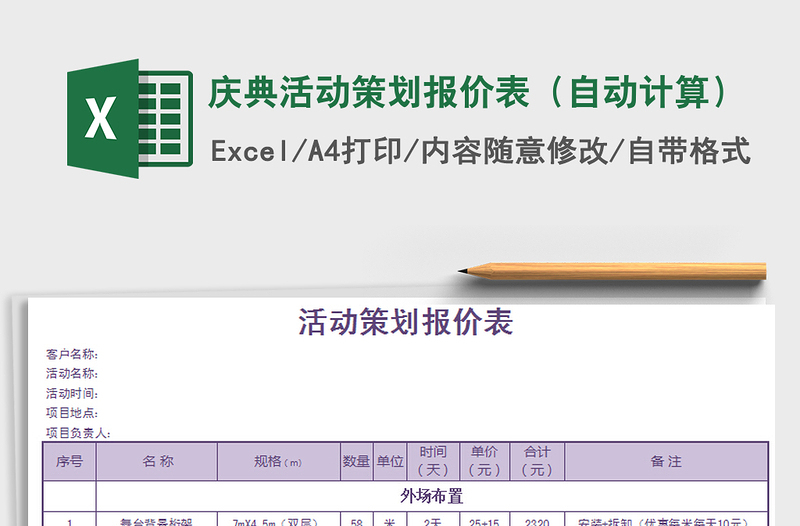This screenshot has width=800, height=526.
Task: Click the '单位' column header
Action: tap(390, 462)
